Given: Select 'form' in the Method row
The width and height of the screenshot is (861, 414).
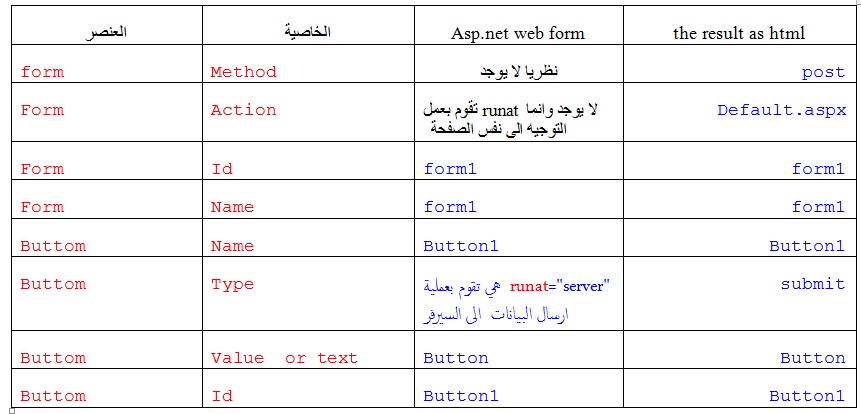Looking at the screenshot, I should 42,72.
